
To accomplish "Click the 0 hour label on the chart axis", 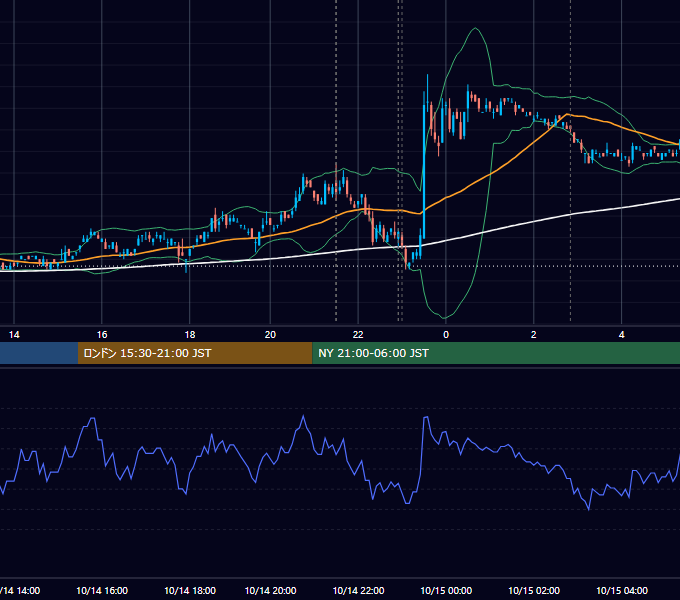I will tap(446, 335).
